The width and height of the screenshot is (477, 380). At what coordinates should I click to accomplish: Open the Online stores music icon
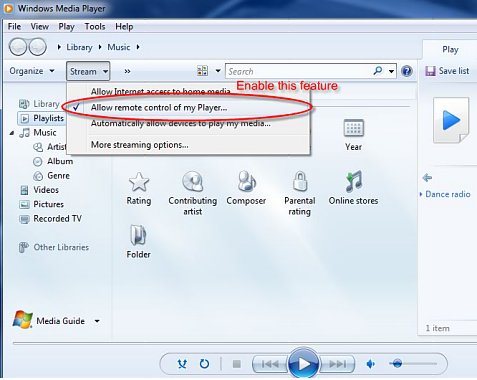pyautogui.click(x=353, y=181)
